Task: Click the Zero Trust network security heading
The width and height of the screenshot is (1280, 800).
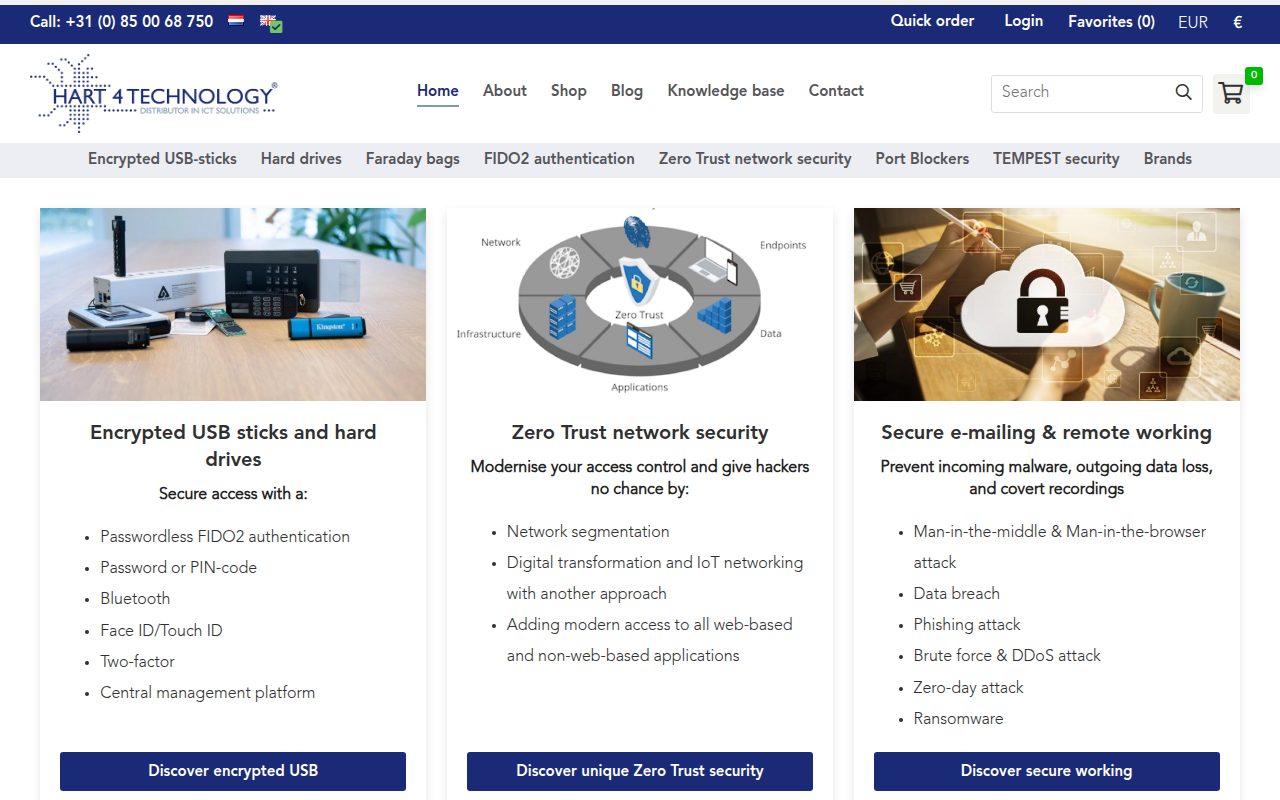Action: click(640, 433)
